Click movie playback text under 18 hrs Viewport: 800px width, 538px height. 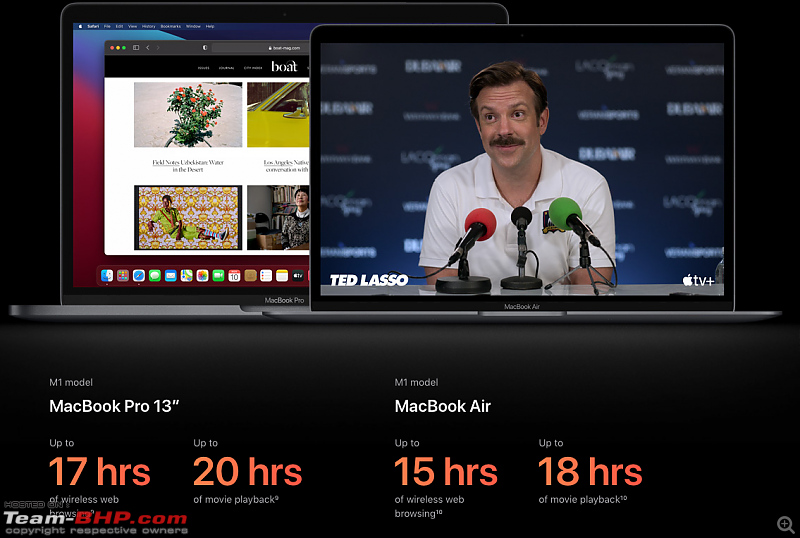(583, 500)
